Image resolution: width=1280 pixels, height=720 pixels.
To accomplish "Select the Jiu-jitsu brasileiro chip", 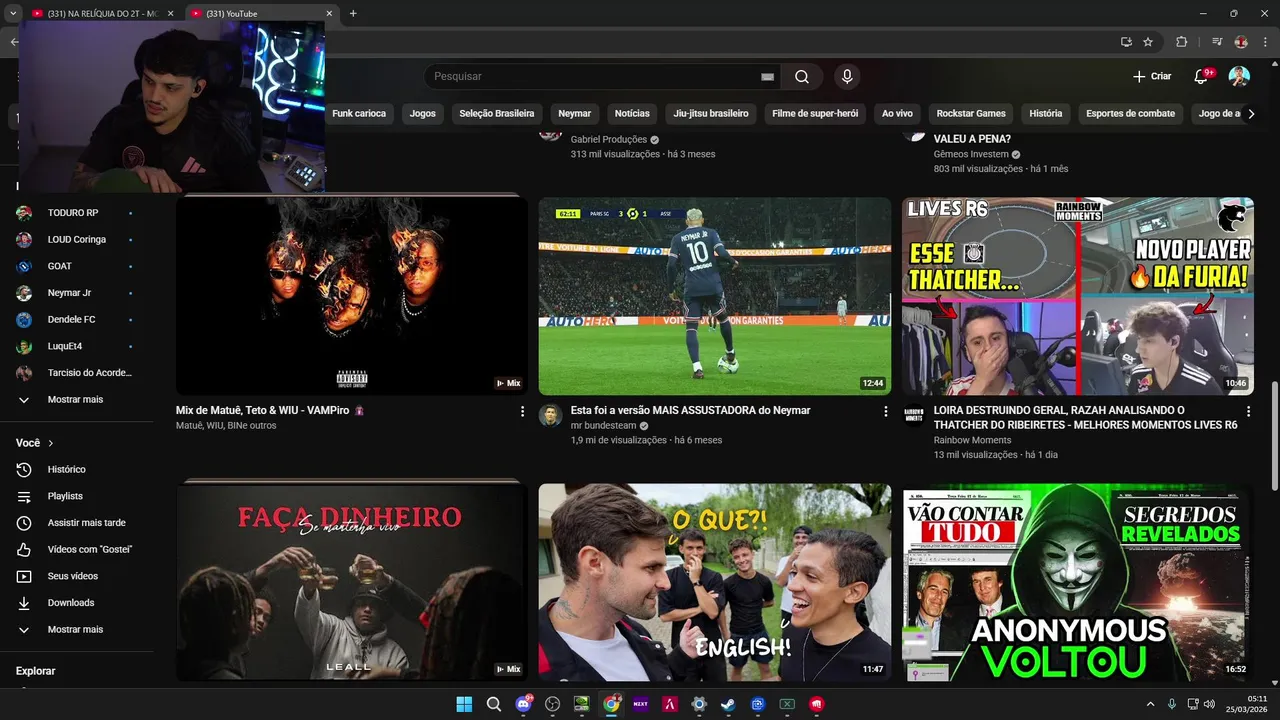I will (x=711, y=113).
